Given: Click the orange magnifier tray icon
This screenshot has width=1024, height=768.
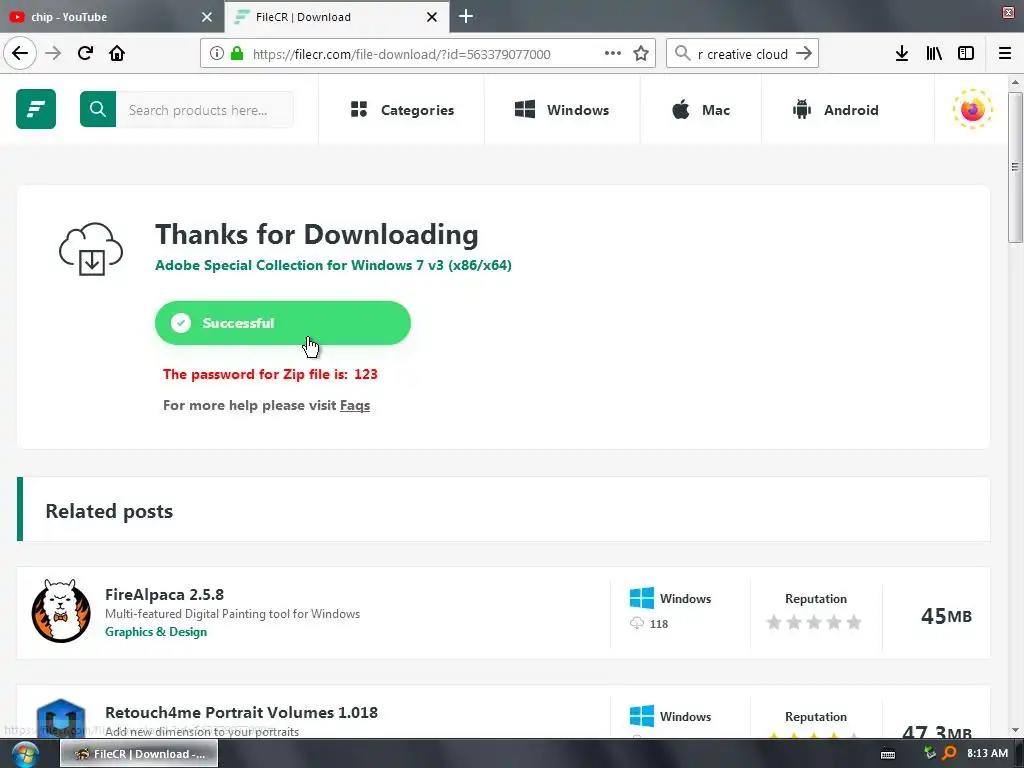Looking at the screenshot, I should (x=950, y=754).
